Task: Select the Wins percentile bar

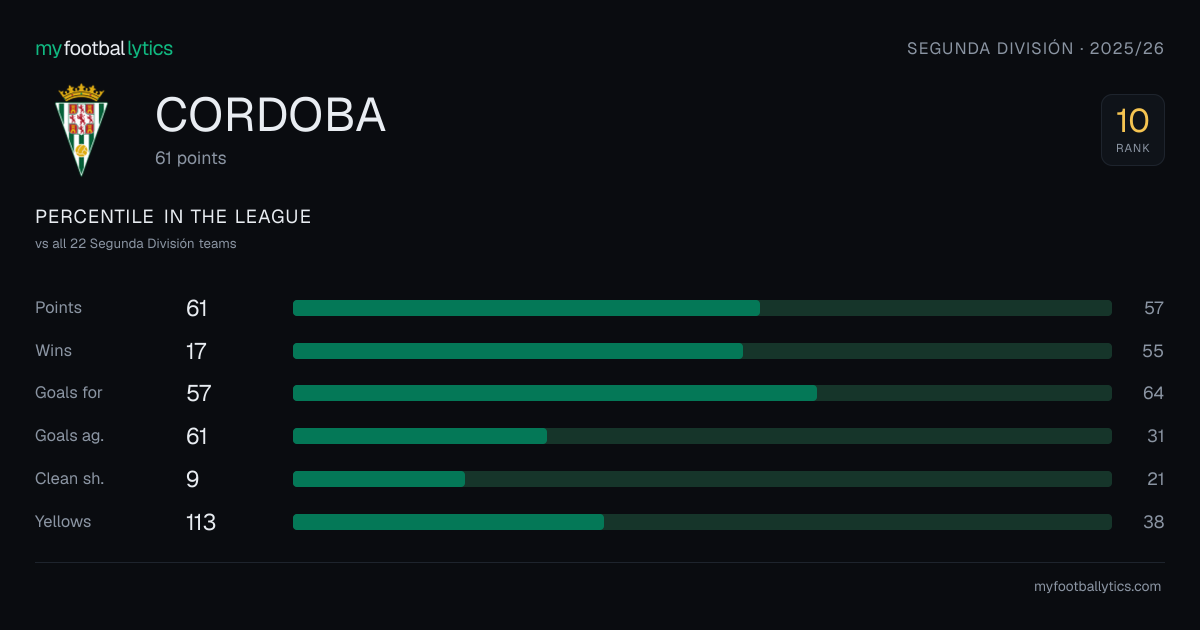Action: click(x=702, y=351)
